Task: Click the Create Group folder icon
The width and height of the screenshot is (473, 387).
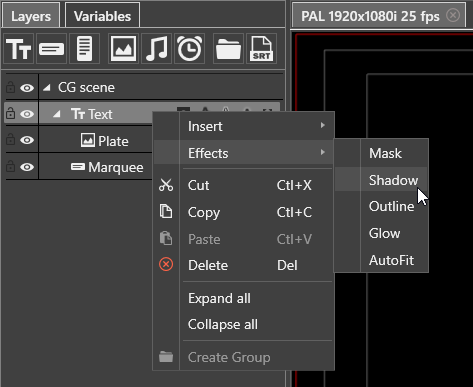Action: [166, 357]
